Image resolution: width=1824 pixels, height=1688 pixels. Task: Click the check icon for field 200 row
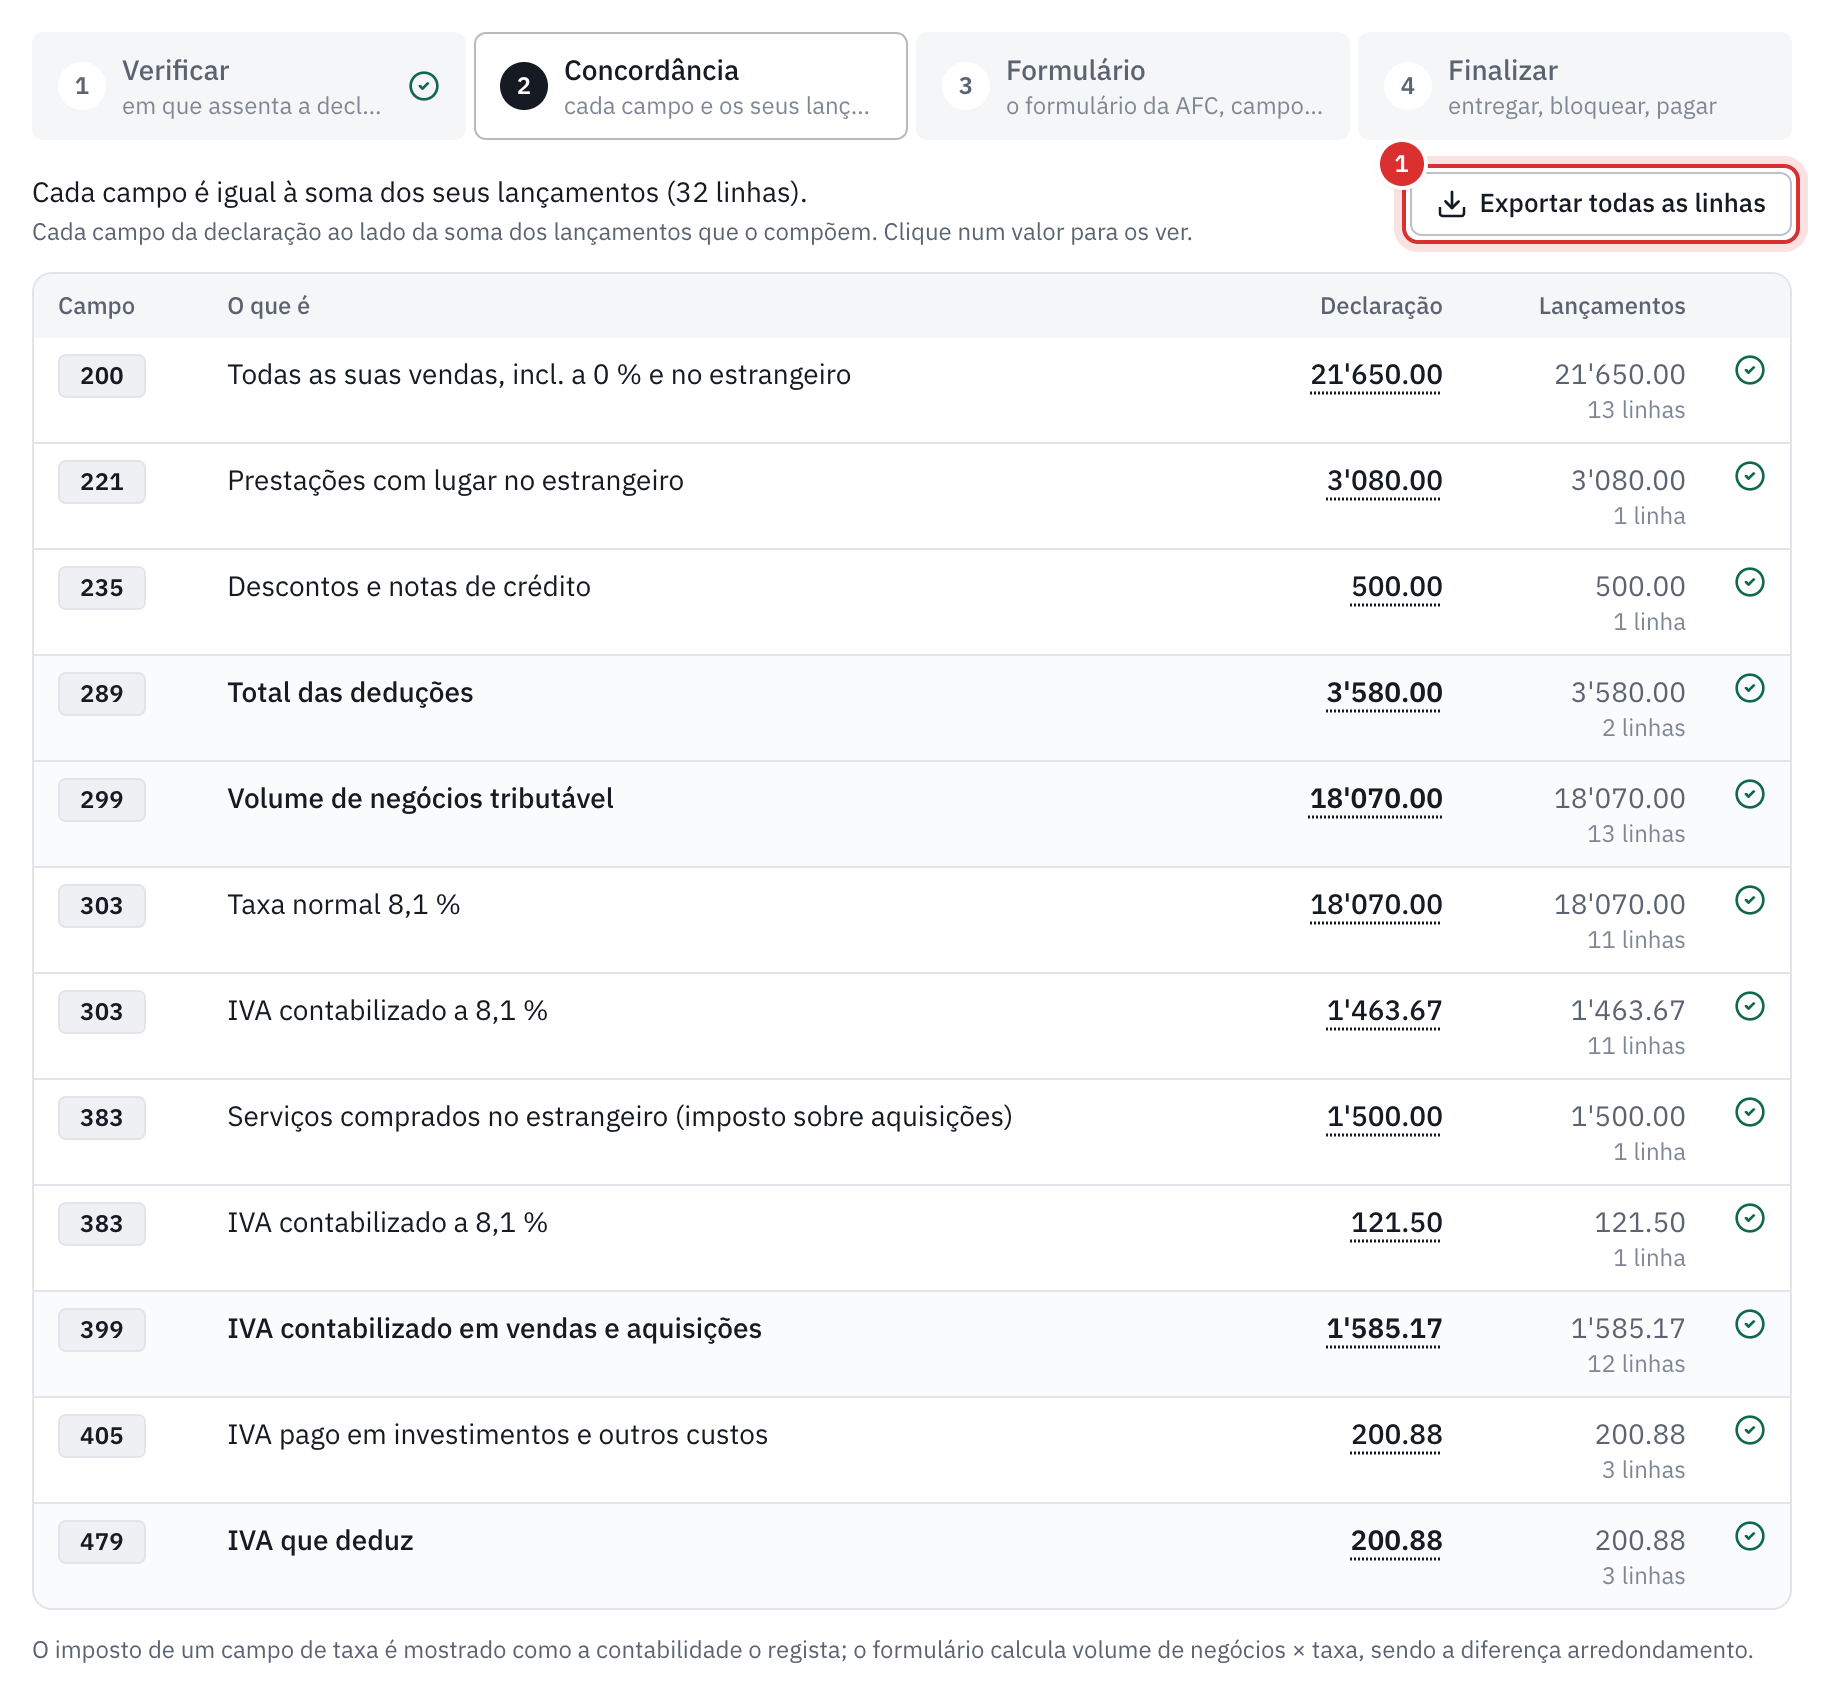(x=1749, y=370)
